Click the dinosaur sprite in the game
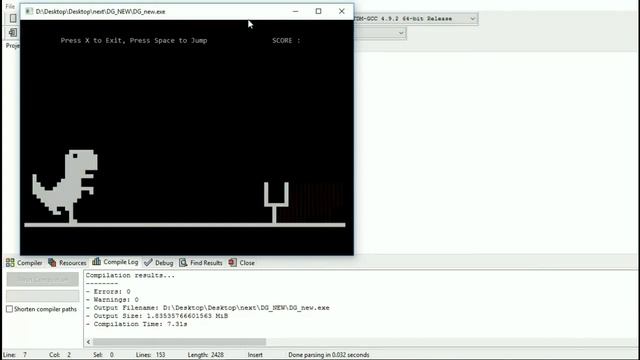Screen dimensions: 640x360 click(x=65, y=187)
